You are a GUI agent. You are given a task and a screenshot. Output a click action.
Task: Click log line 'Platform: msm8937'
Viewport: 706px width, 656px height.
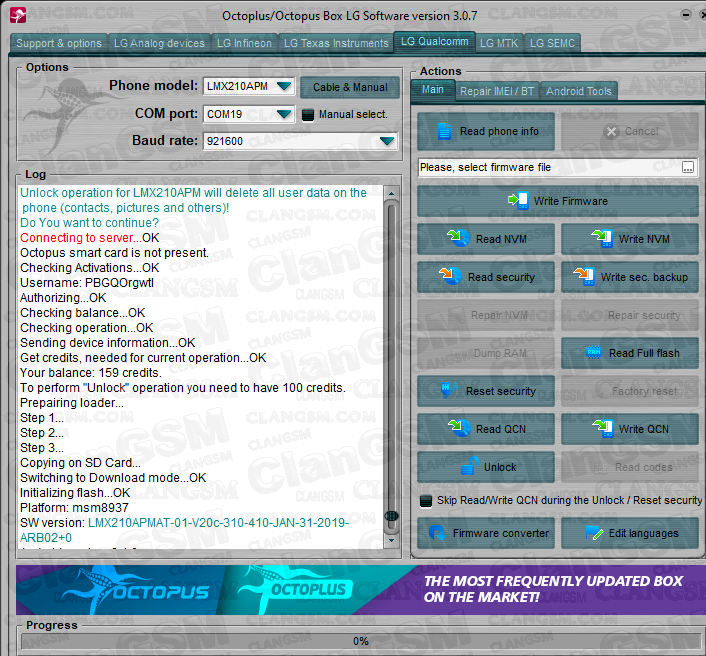pyautogui.click(x=74, y=507)
